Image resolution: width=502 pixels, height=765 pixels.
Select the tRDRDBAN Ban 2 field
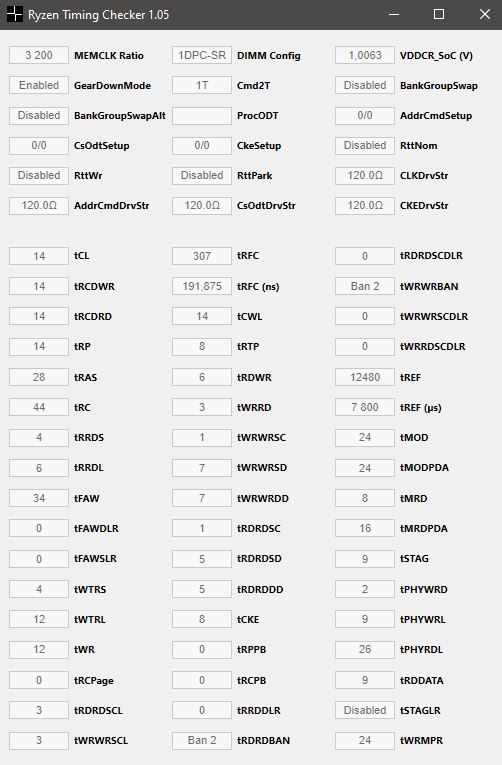(202, 740)
